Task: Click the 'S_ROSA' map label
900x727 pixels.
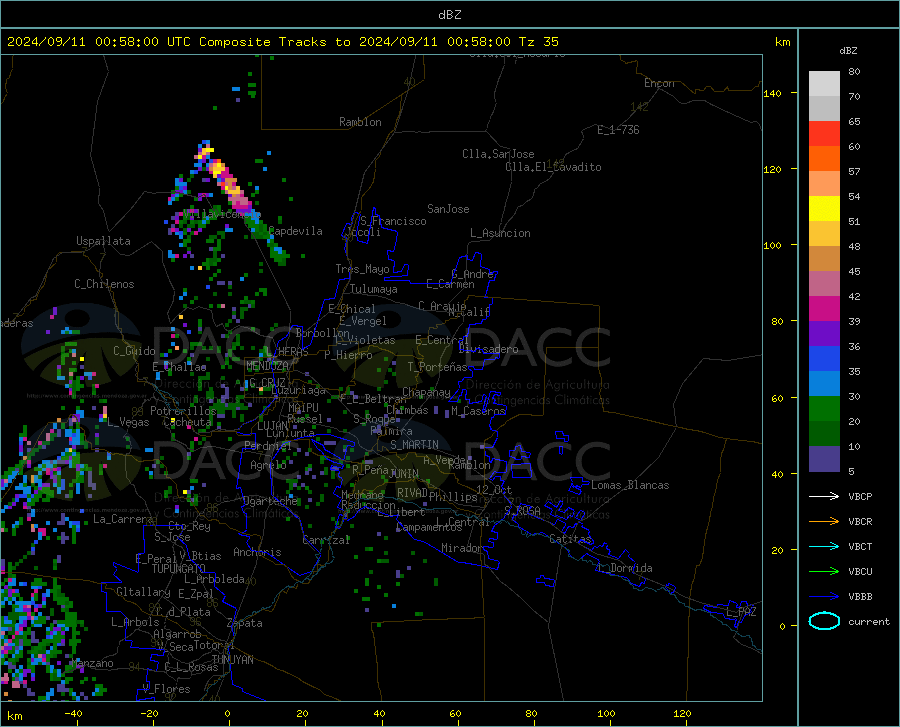Action: [522, 510]
